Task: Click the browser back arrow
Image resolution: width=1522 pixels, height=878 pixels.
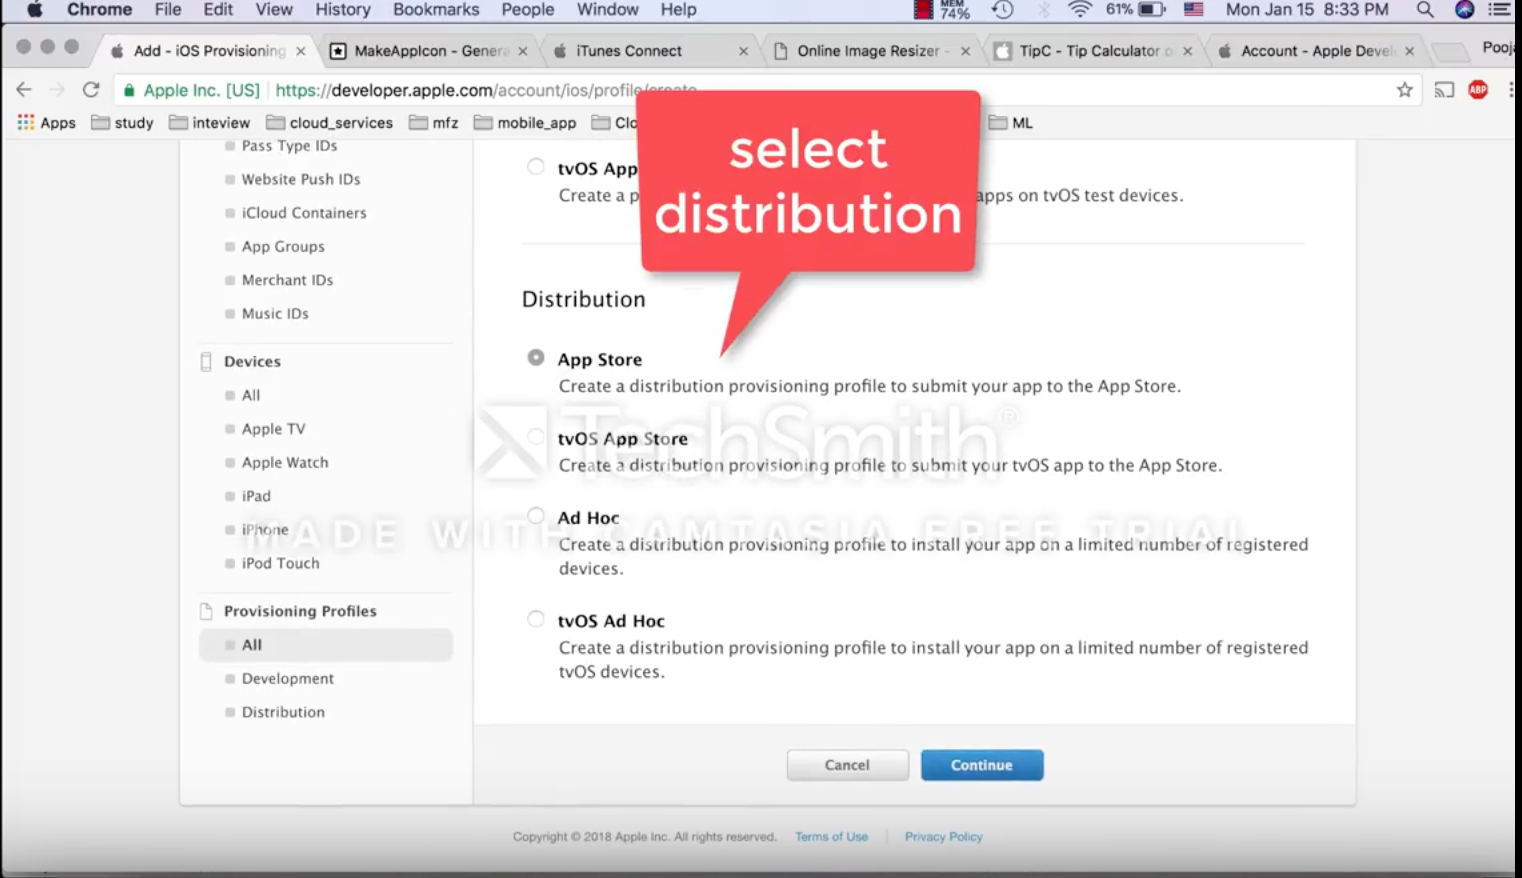Action: point(24,90)
